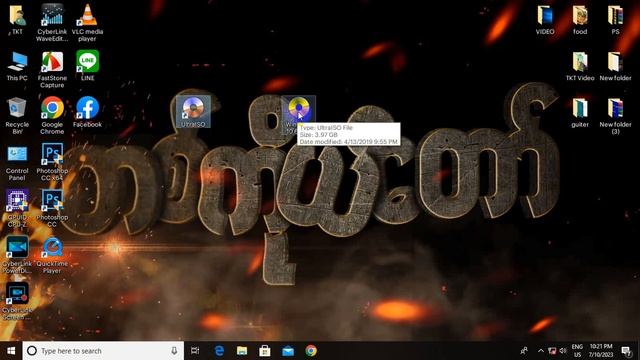Open the PS folder
Image resolution: width=640 pixels, height=360 pixels.
pyautogui.click(x=615, y=20)
